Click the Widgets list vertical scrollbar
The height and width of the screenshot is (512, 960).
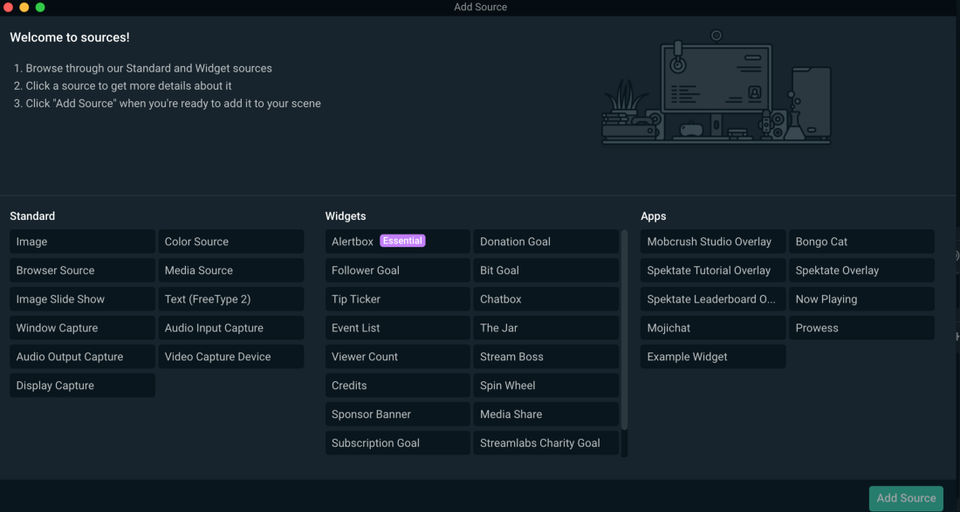624,329
